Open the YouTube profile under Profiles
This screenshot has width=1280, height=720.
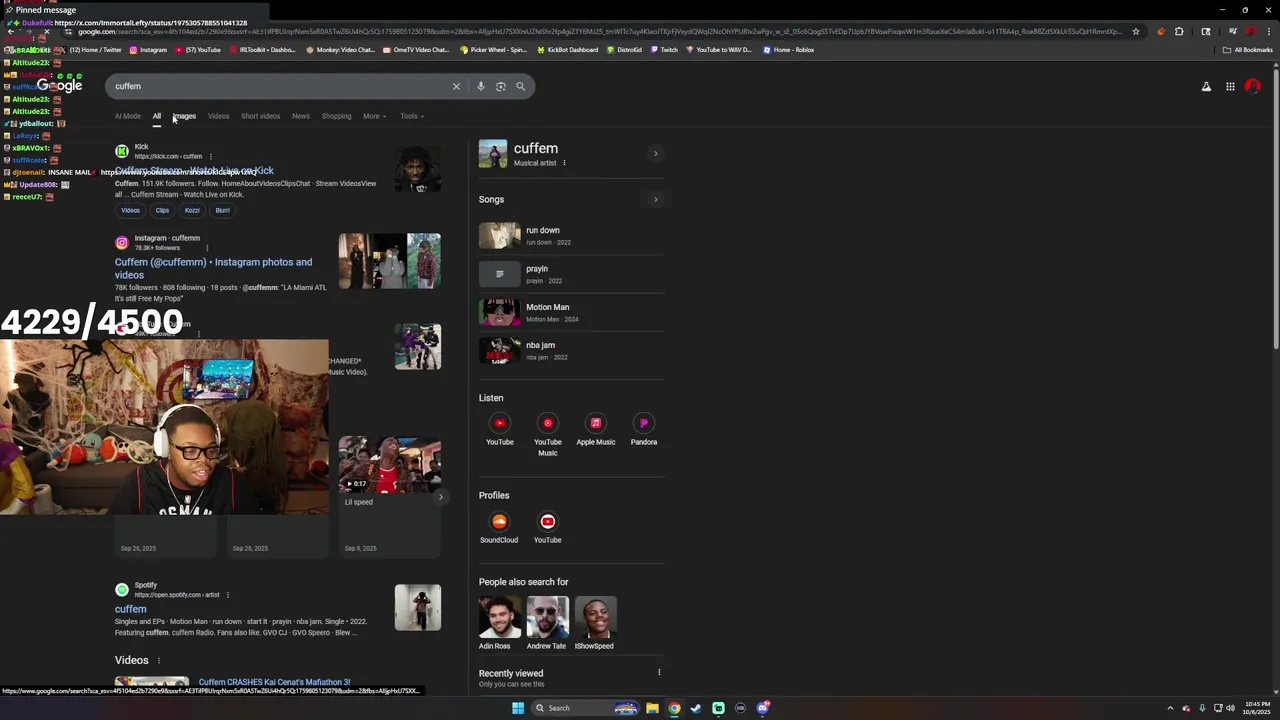(x=548, y=527)
